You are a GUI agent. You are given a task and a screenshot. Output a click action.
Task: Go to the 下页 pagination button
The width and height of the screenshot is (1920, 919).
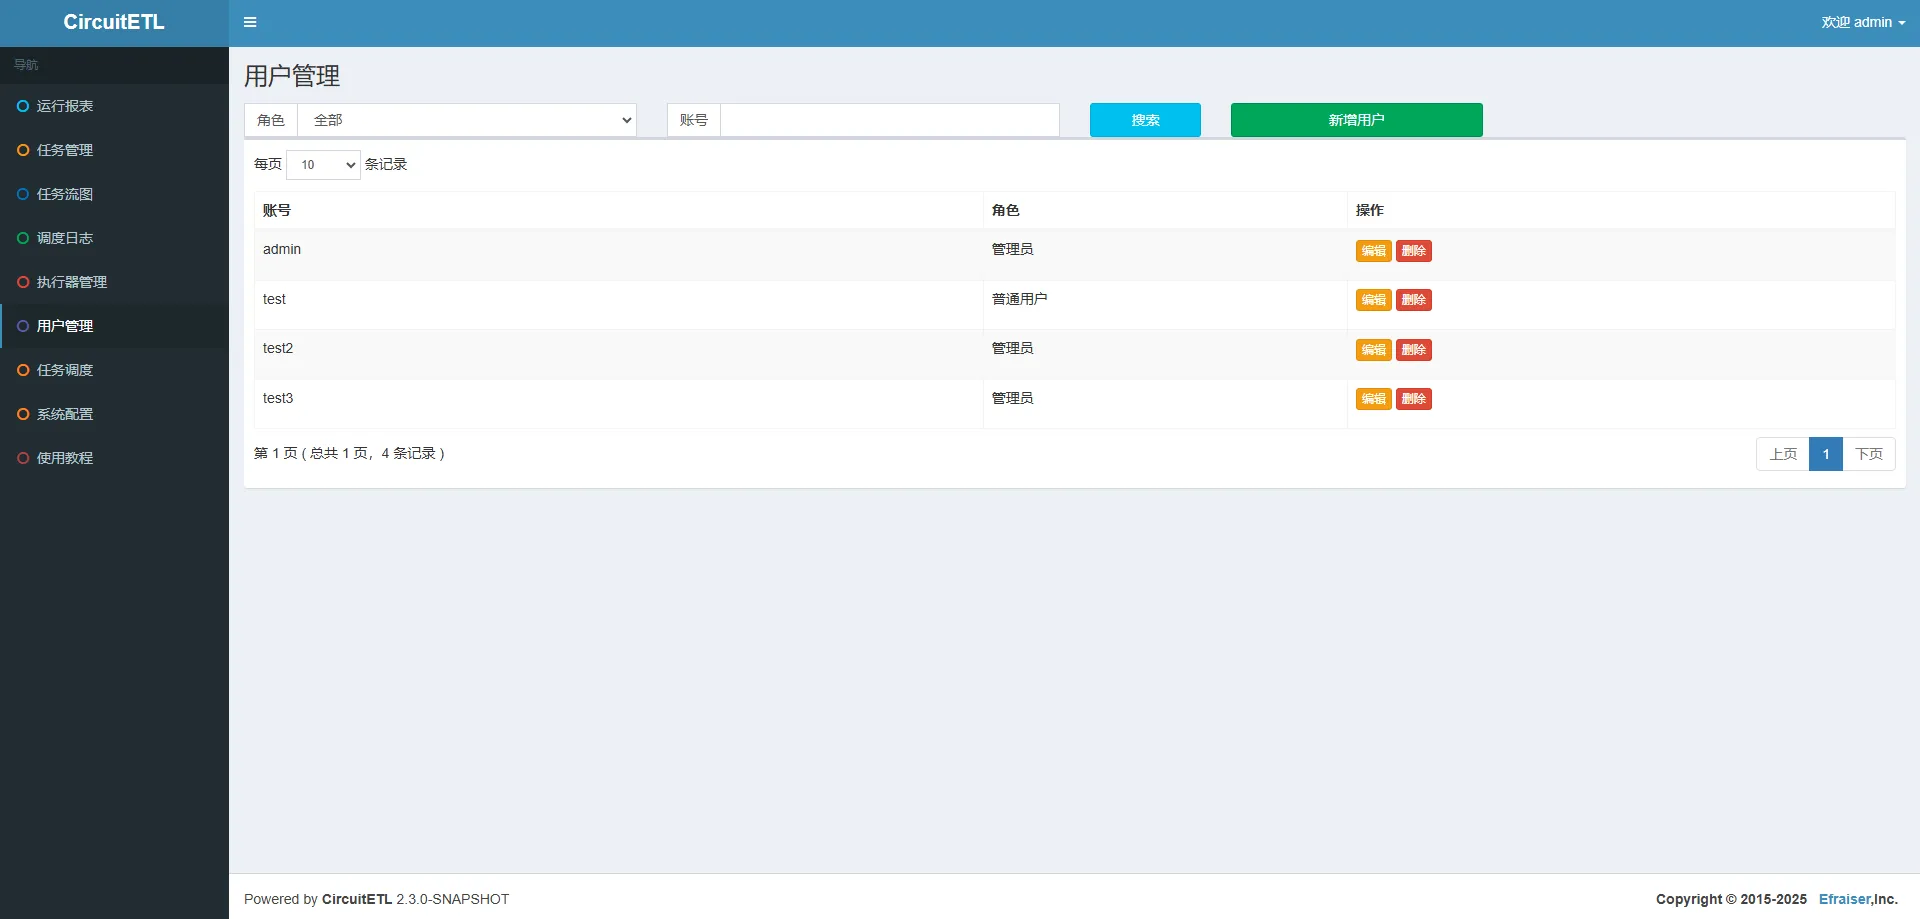(1868, 454)
